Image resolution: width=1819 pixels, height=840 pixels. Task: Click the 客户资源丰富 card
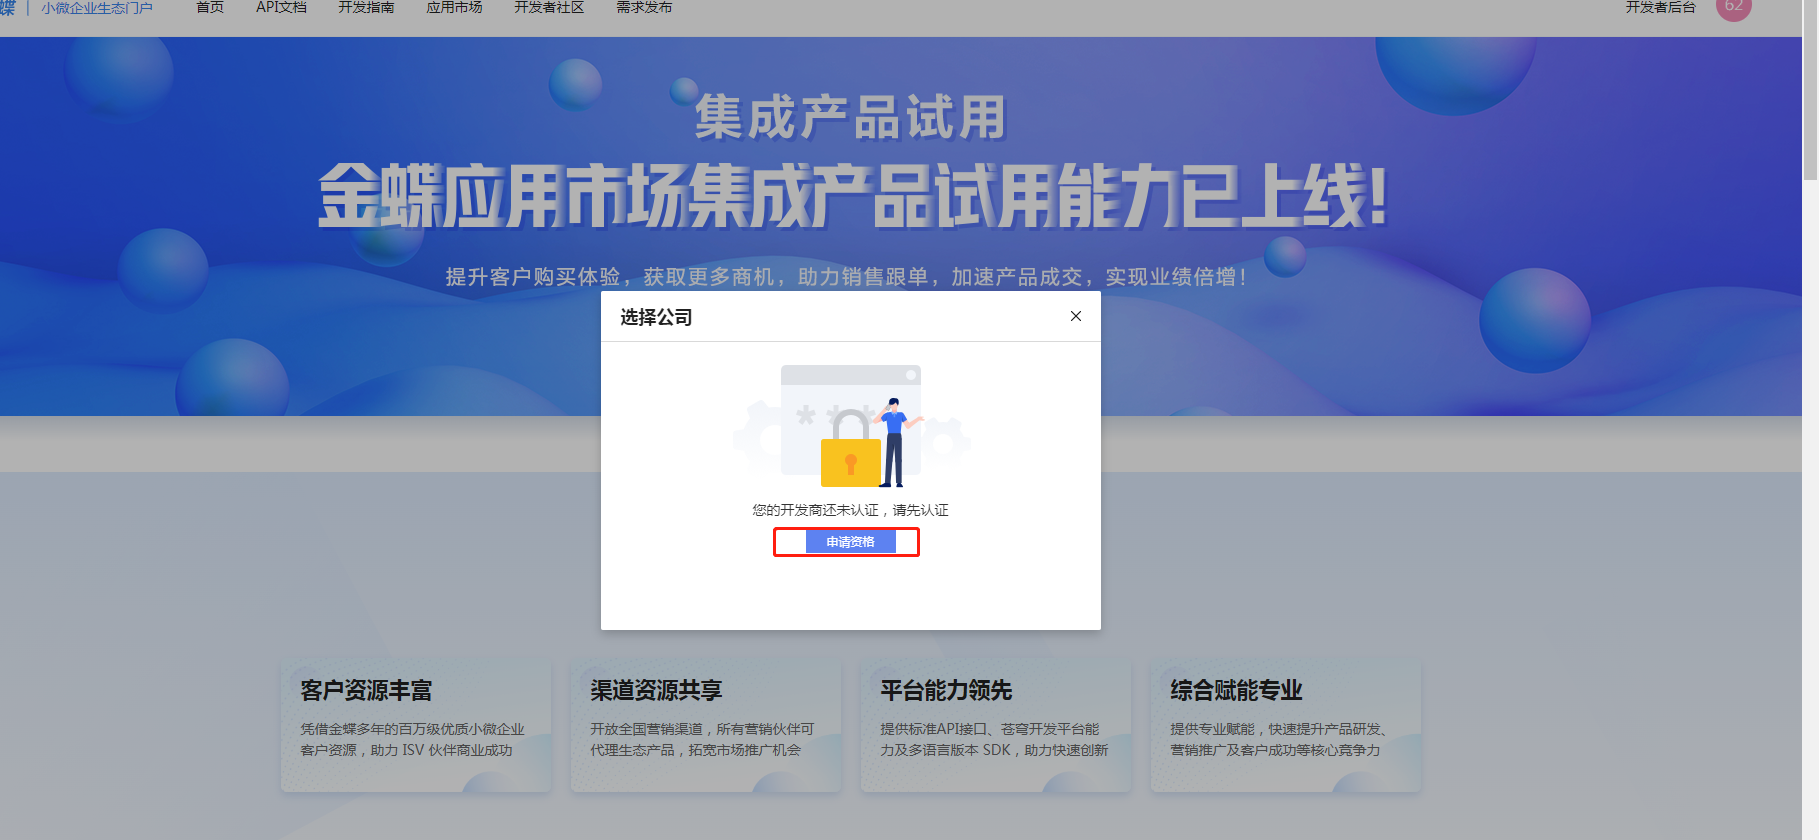point(416,725)
